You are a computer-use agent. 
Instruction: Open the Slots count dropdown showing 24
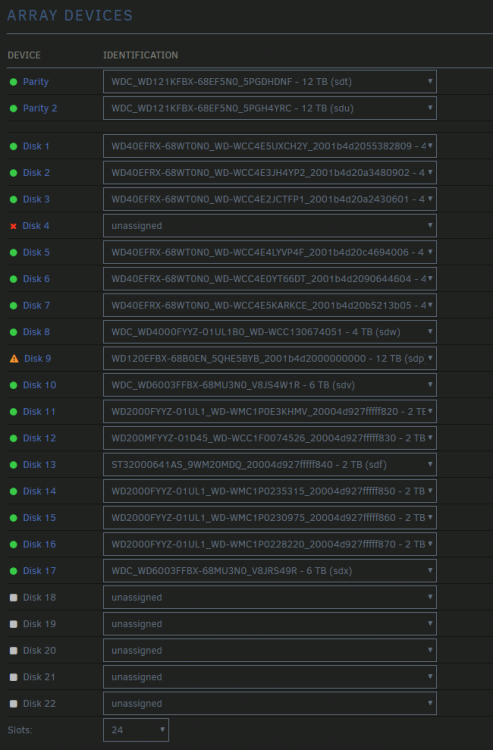(136, 730)
